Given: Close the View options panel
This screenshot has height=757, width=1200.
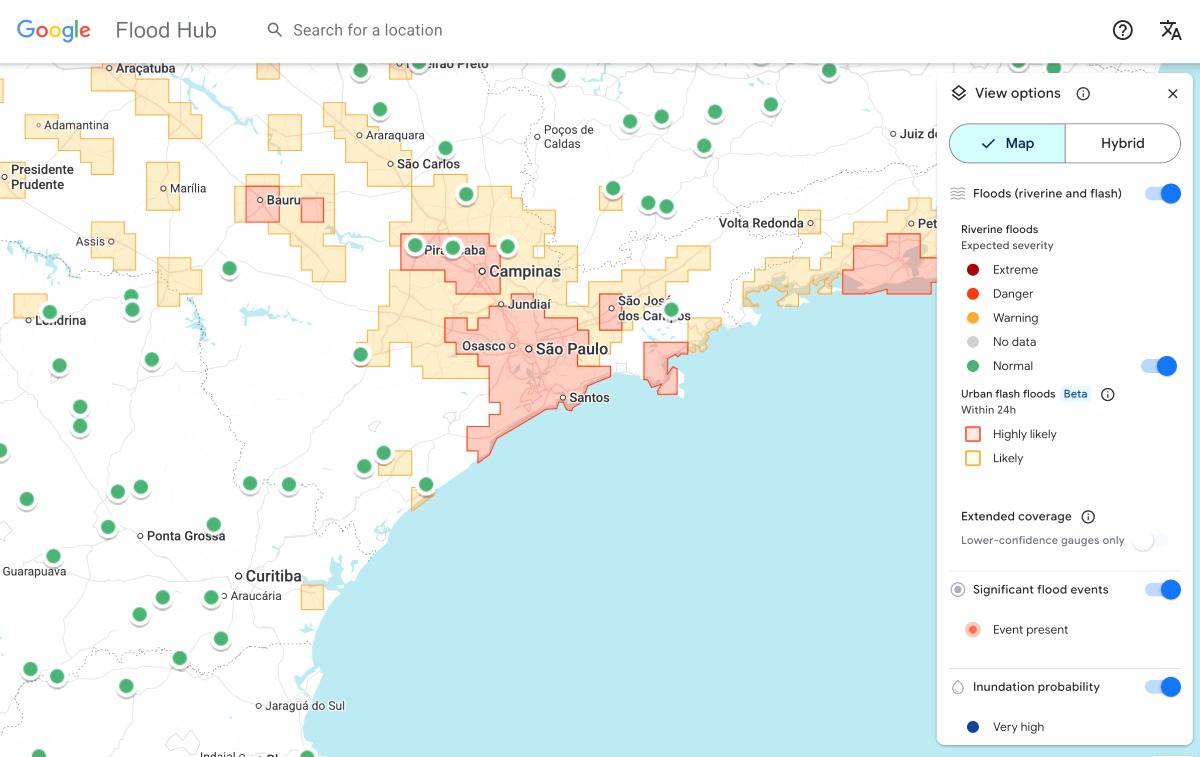Looking at the screenshot, I should click(x=1173, y=94).
